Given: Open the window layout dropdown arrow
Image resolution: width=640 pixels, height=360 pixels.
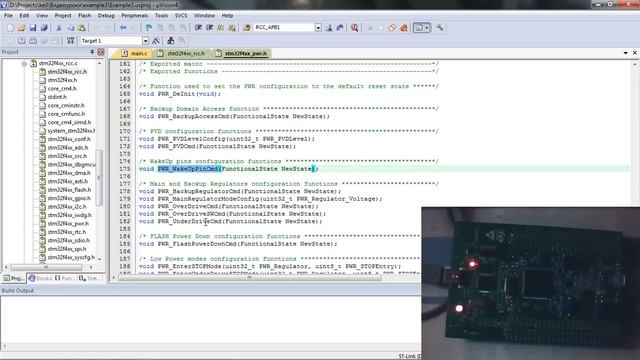Looking at the screenshot, I should pyautogui.click(x=427, y=28).
